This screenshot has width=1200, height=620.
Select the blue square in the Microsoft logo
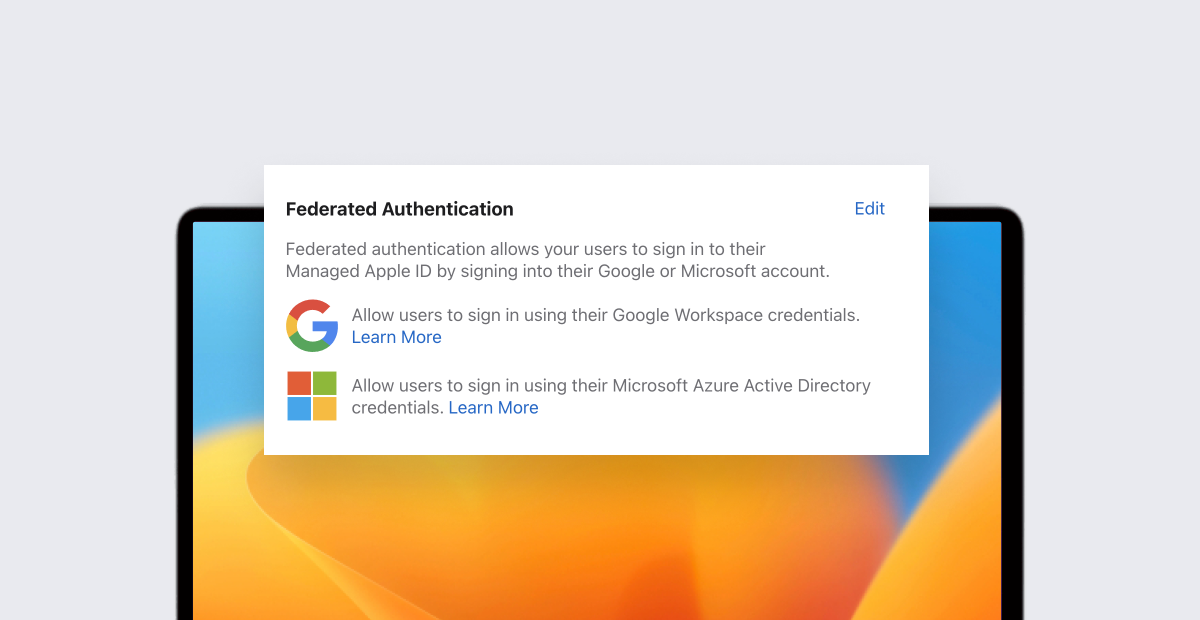(300, 407)
